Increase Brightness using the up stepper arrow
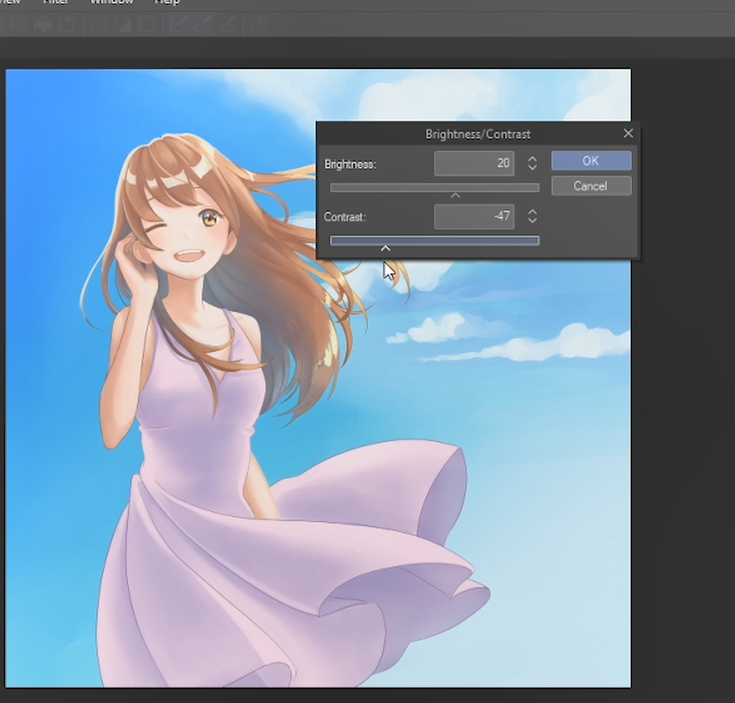The image size is (735, 703). (532, 158)
